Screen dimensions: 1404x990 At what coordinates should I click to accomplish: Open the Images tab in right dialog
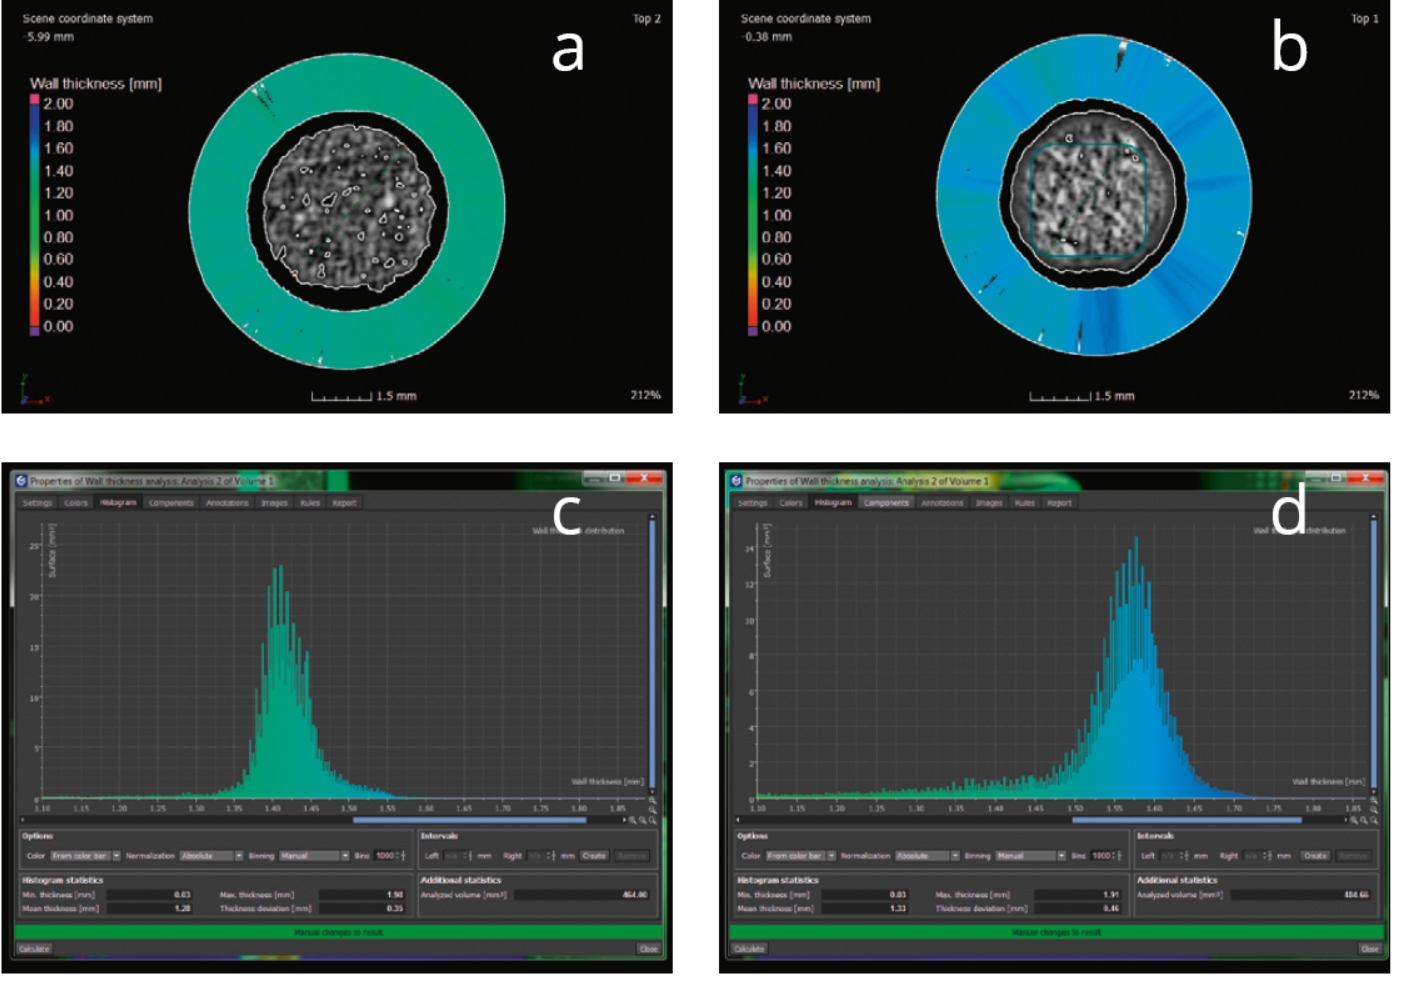[990, 503]
